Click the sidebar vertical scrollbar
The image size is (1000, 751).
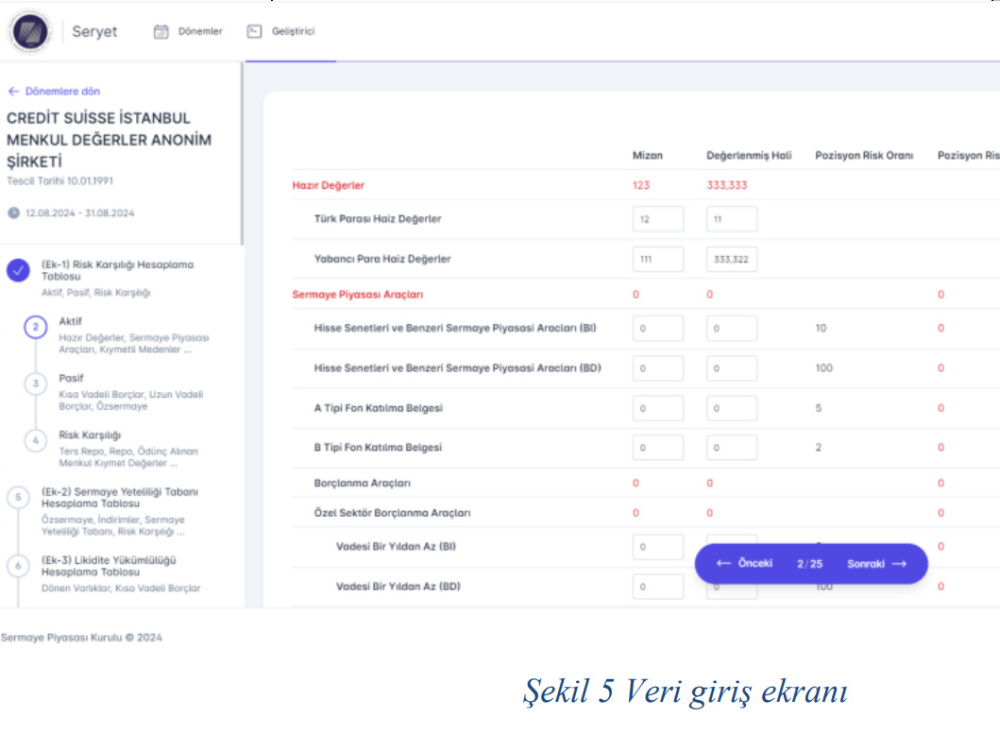[242, 153]
